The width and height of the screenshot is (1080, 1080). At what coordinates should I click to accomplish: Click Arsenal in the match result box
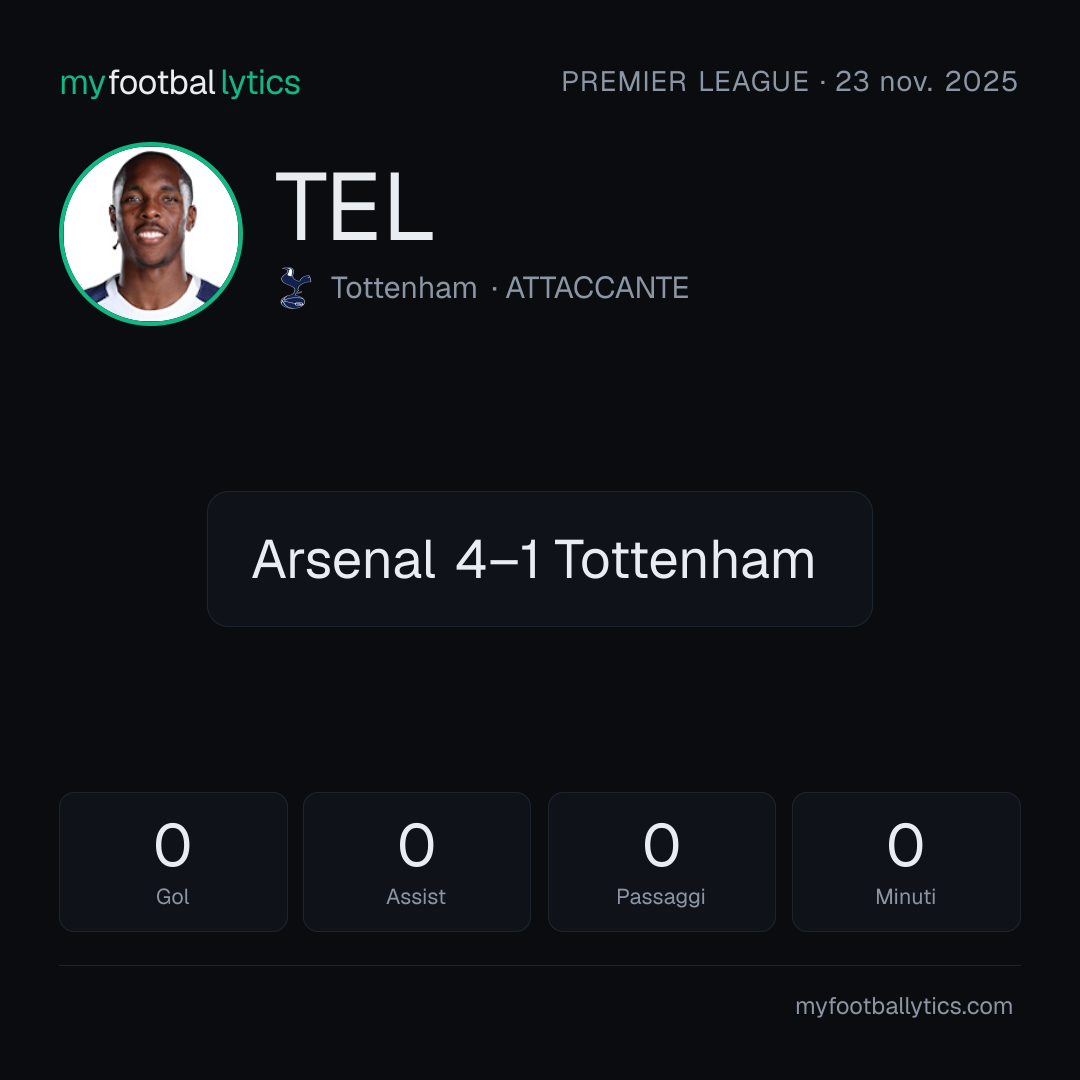coord(344,559)
